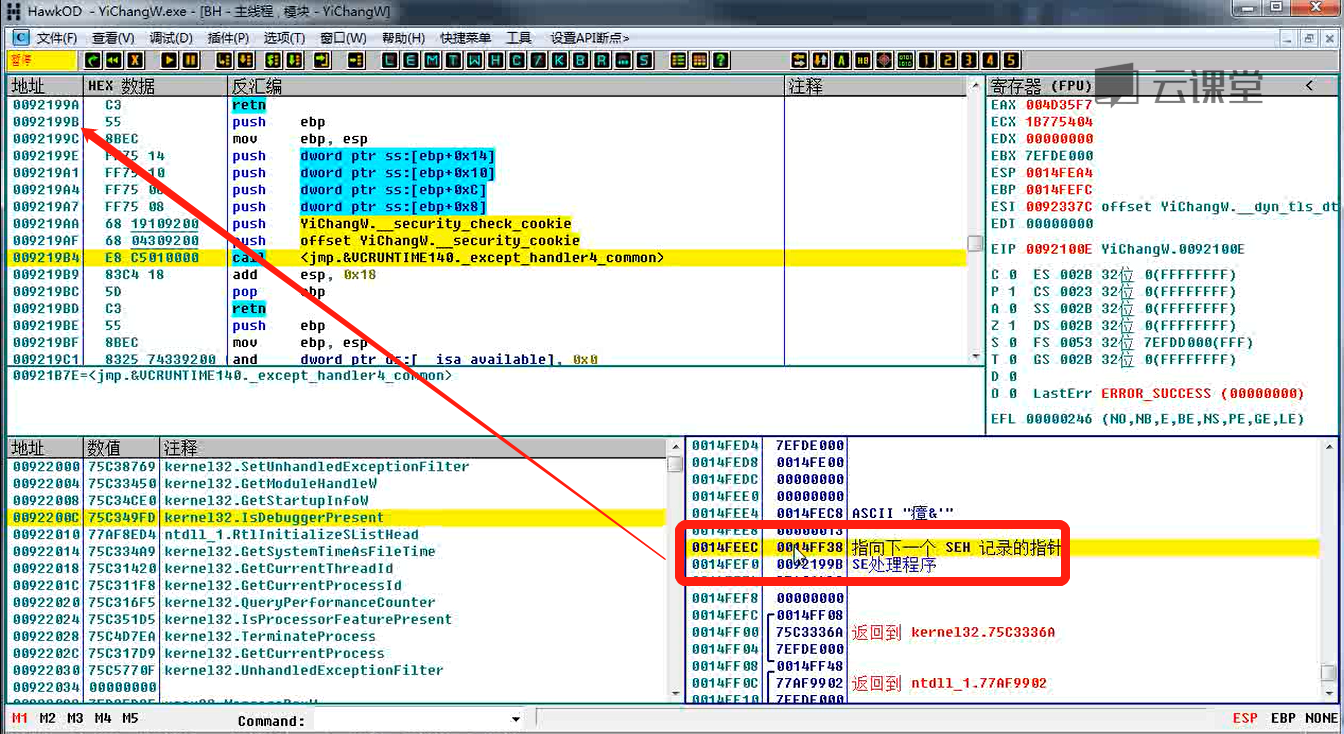1344x734 pixels.
Task: Click the Step over toolbar icon
Action: pyautogui.click(x=245, y=60)
